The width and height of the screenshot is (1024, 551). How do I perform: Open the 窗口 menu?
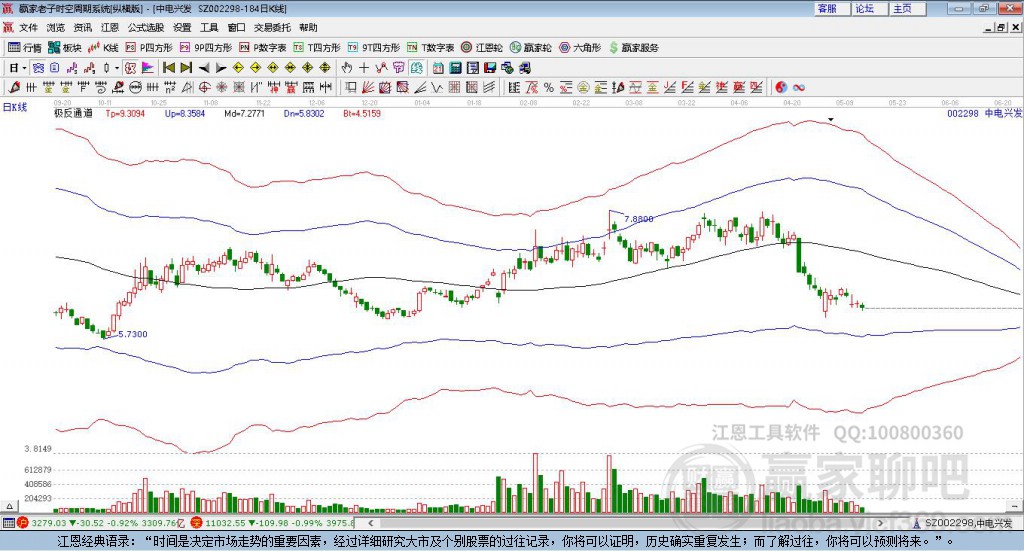point(236,27)
